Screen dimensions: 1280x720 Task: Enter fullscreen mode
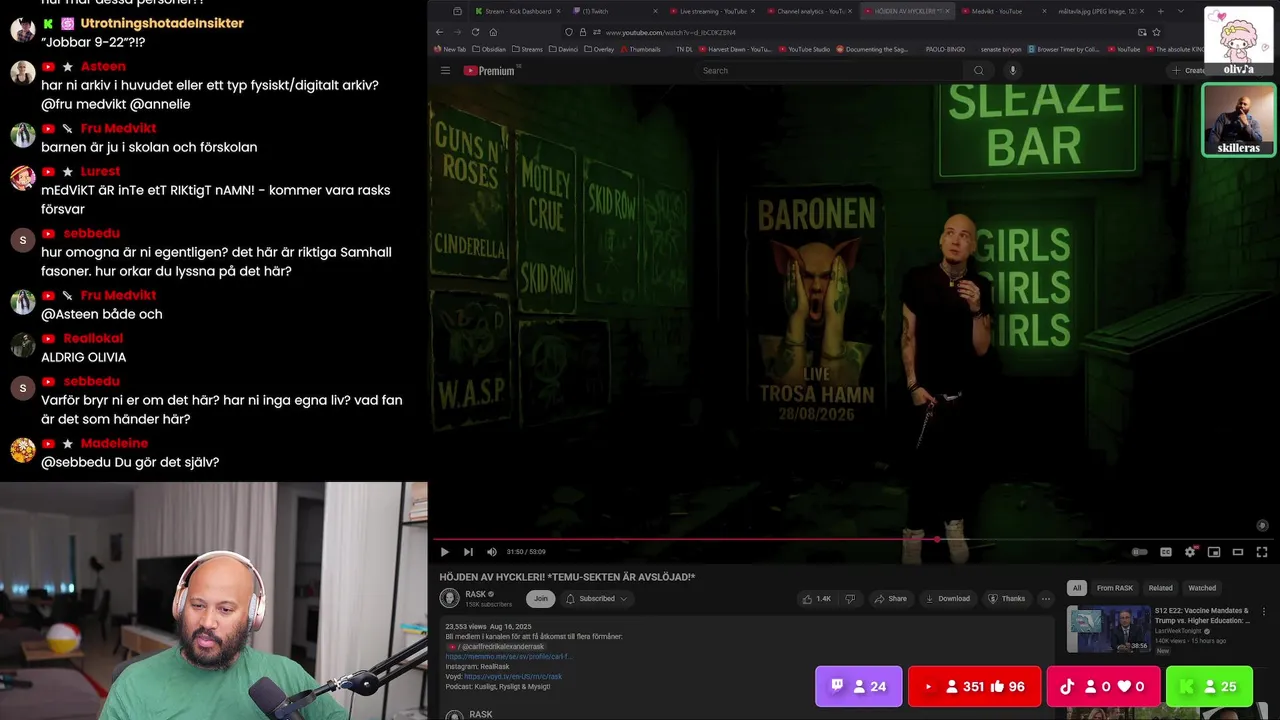pyautogui.click(x=1262, y=552)
